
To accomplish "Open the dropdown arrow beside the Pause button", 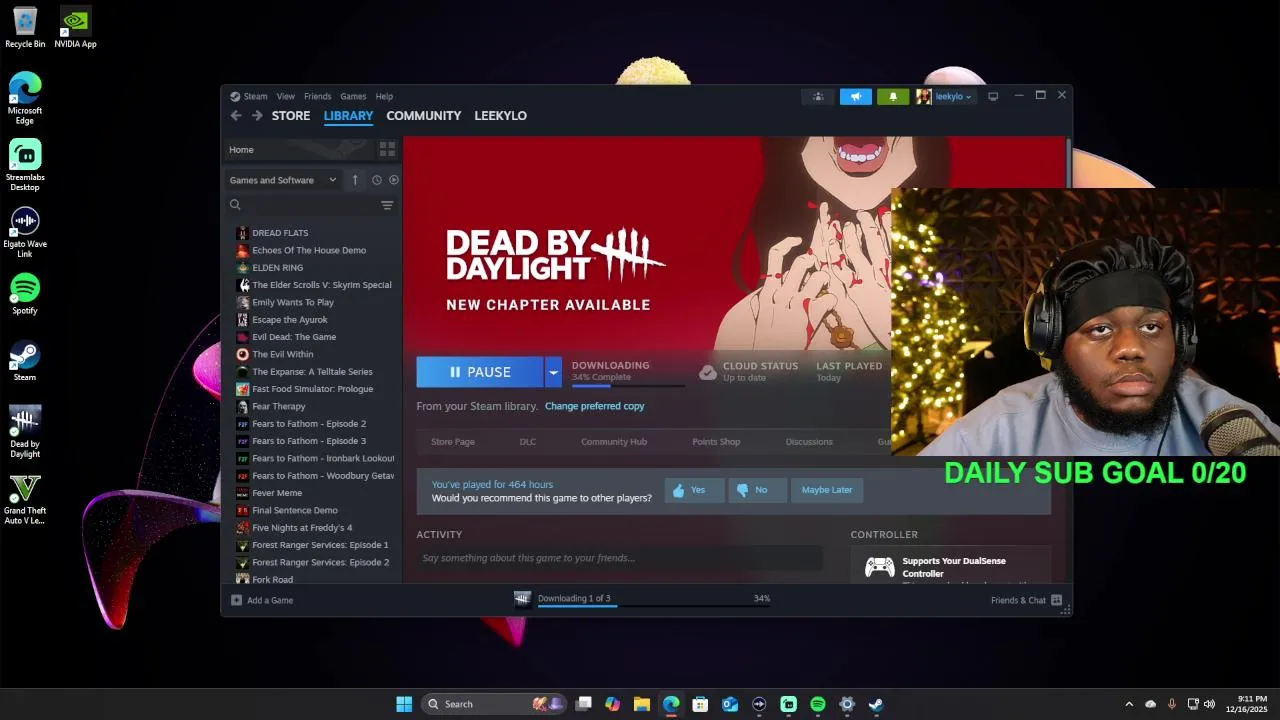I will point(553,372).
